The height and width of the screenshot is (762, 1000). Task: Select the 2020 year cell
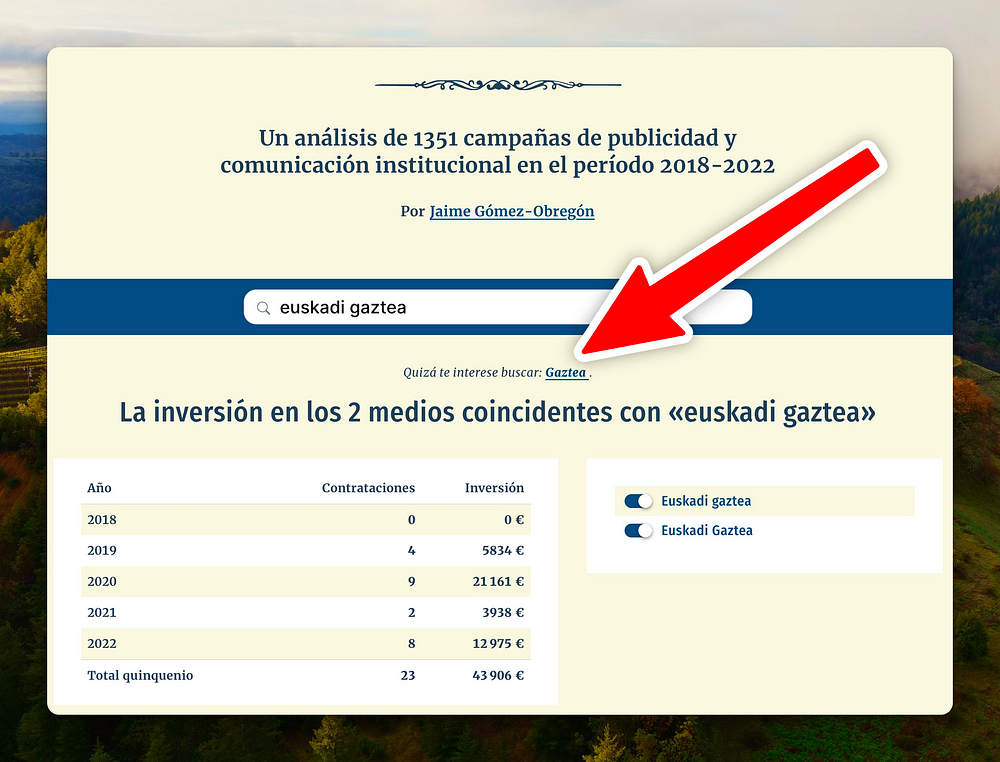tap(102, 582)
